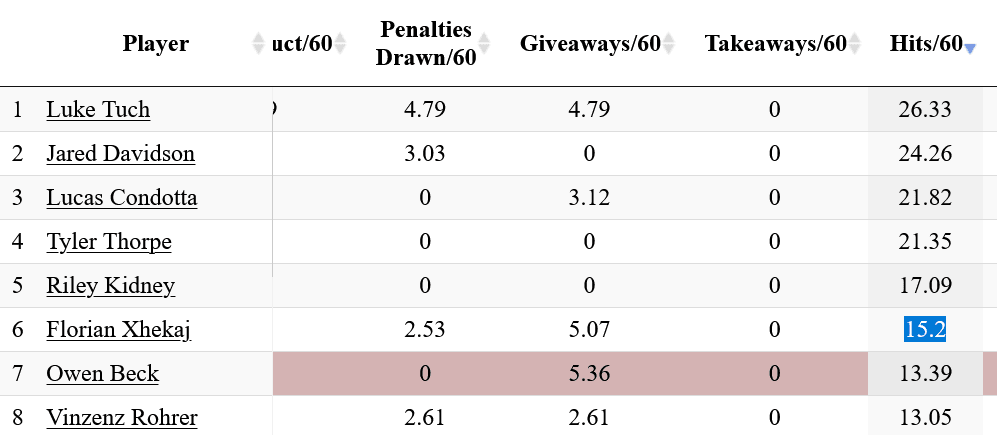Click Lucas Condotta's 3.12 giveaways cell
Image resolution: width=997 pixels, height=435 pixels.
pyautogui.click(x=589, y=198)
